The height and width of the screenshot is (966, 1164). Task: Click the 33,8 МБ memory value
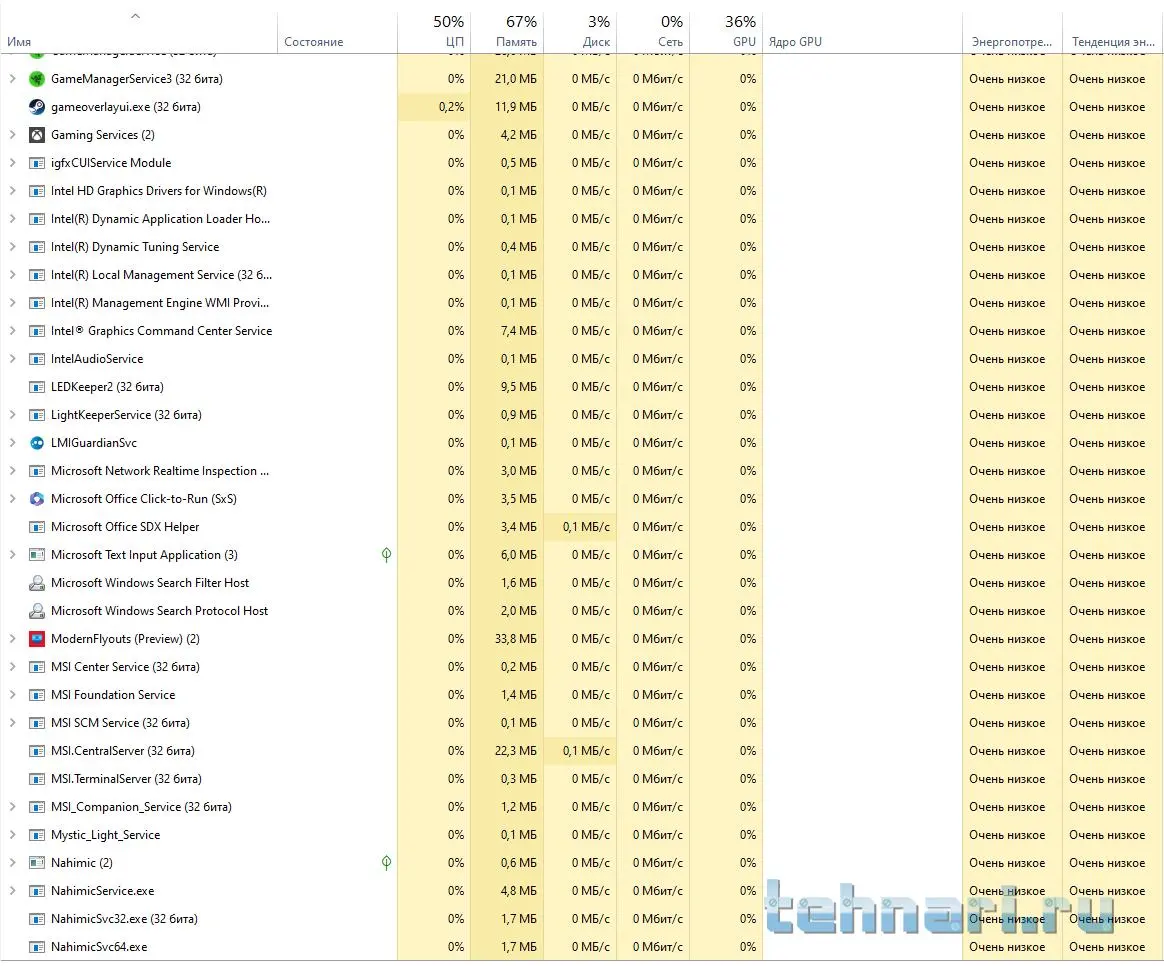click(515, 639)
